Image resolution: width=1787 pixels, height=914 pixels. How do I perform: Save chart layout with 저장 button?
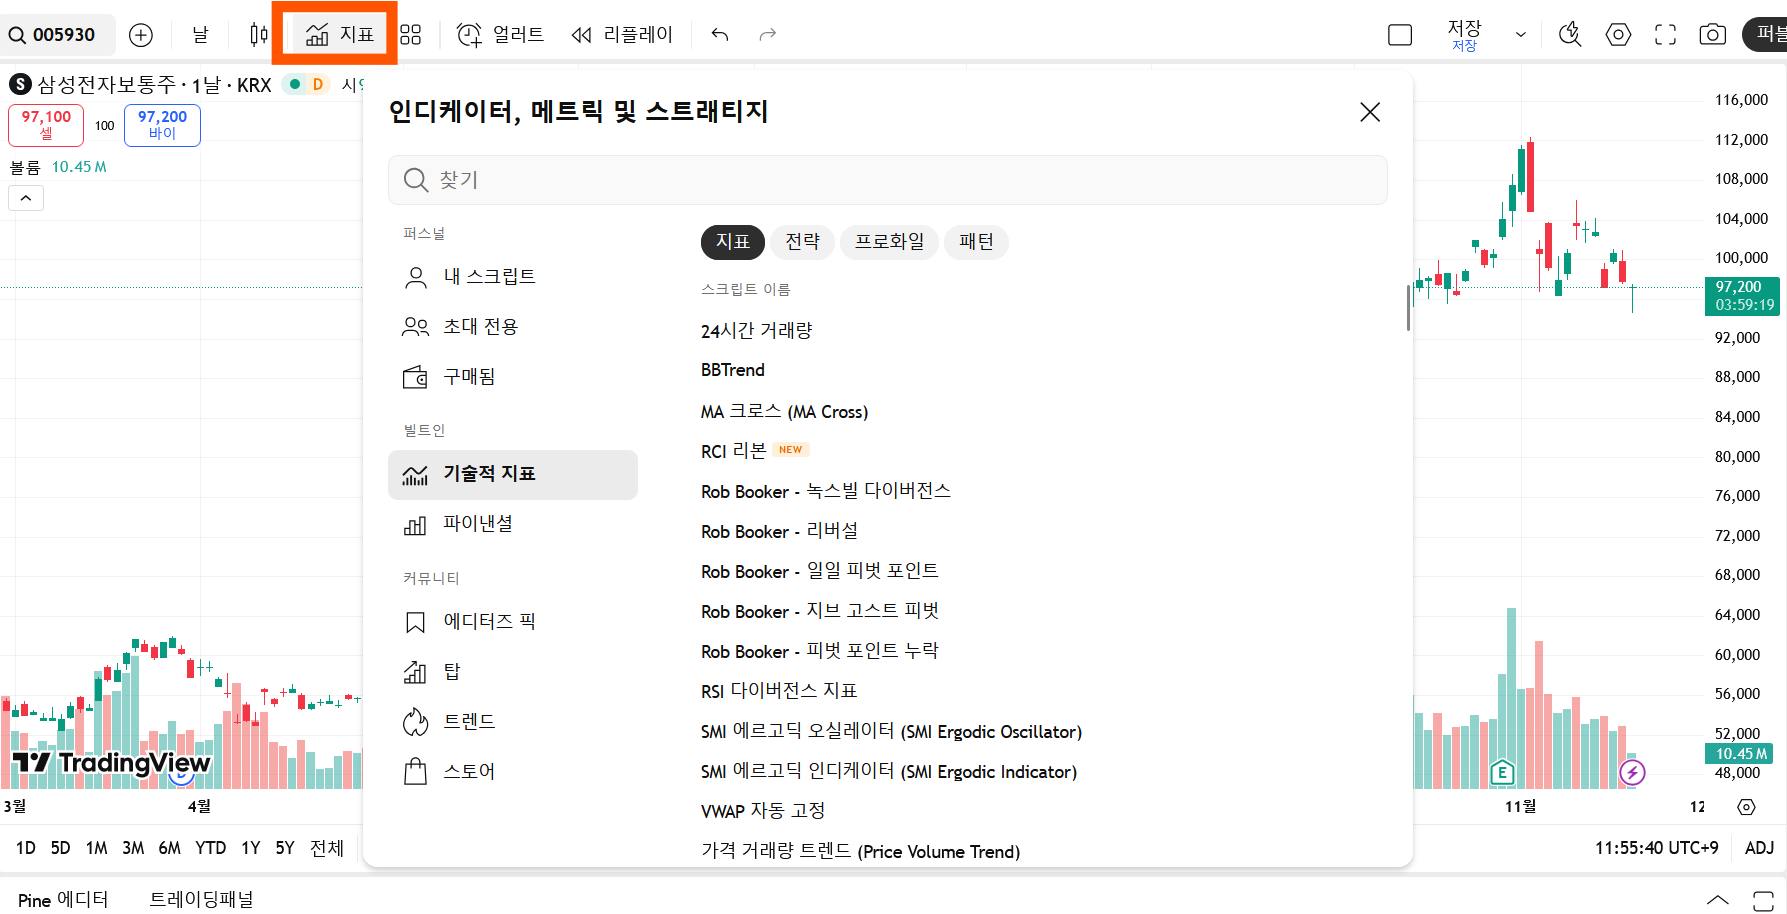(1464, 35)
